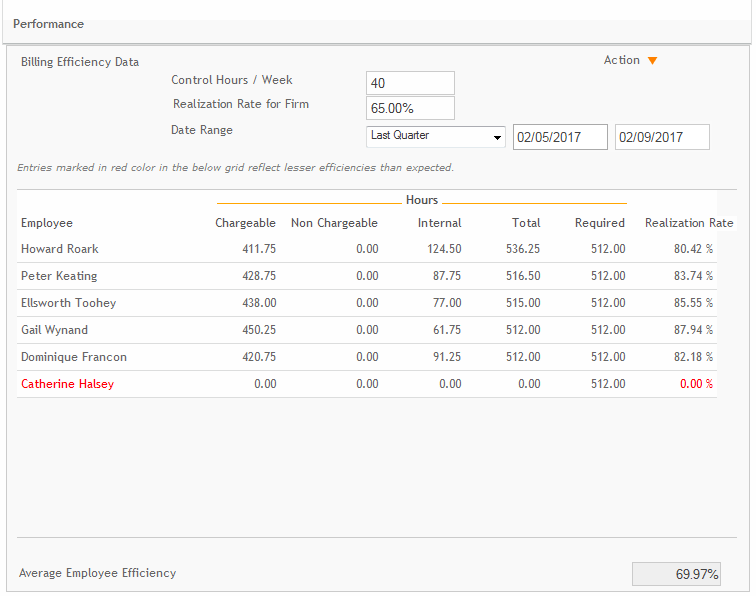756x596 pixels.
Task: Click Catherine Halsey's red 0.00 % rate
Action: pos(696,384)
